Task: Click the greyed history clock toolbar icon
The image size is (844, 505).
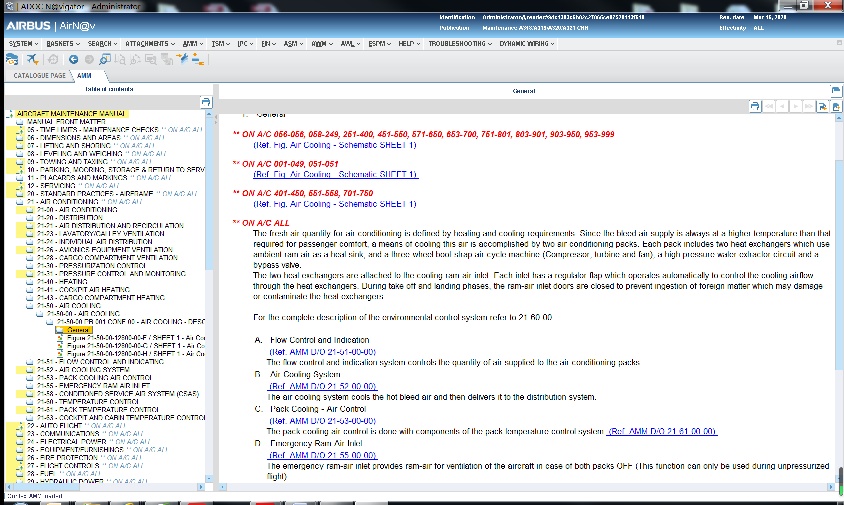Action: tap(53, 59)
